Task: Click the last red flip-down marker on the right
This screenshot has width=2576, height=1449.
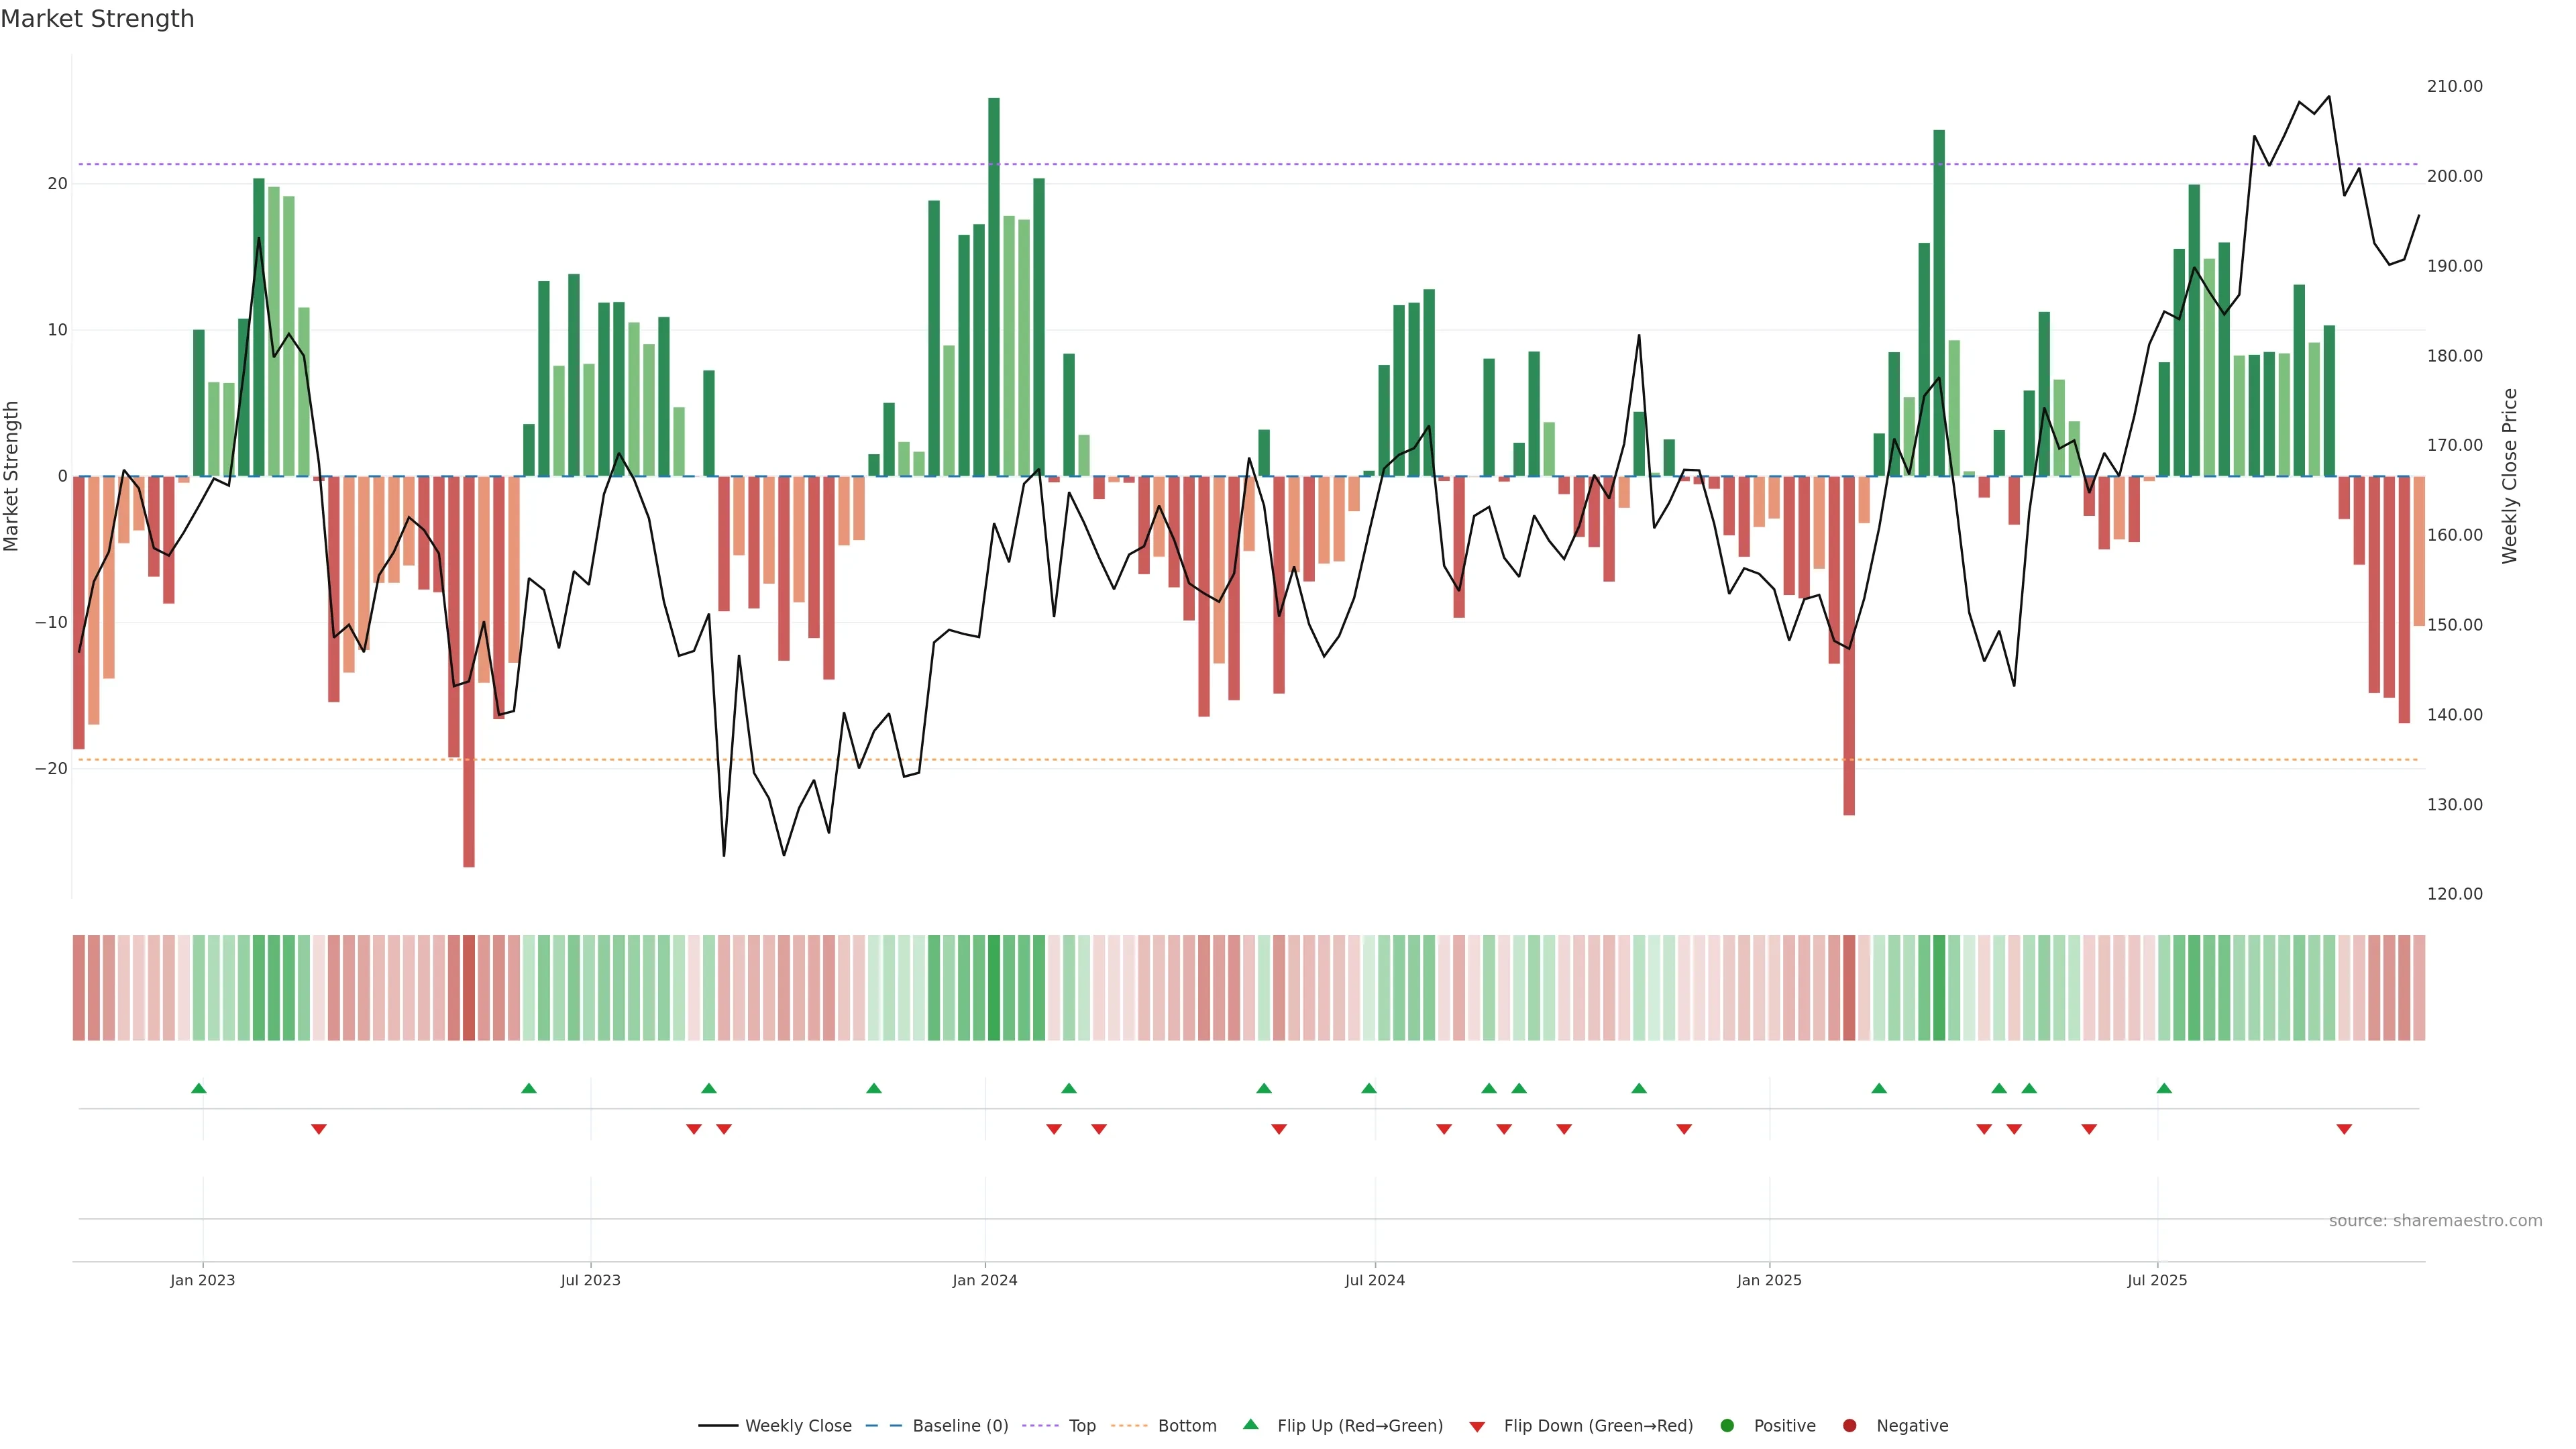Action: 2344,1129
